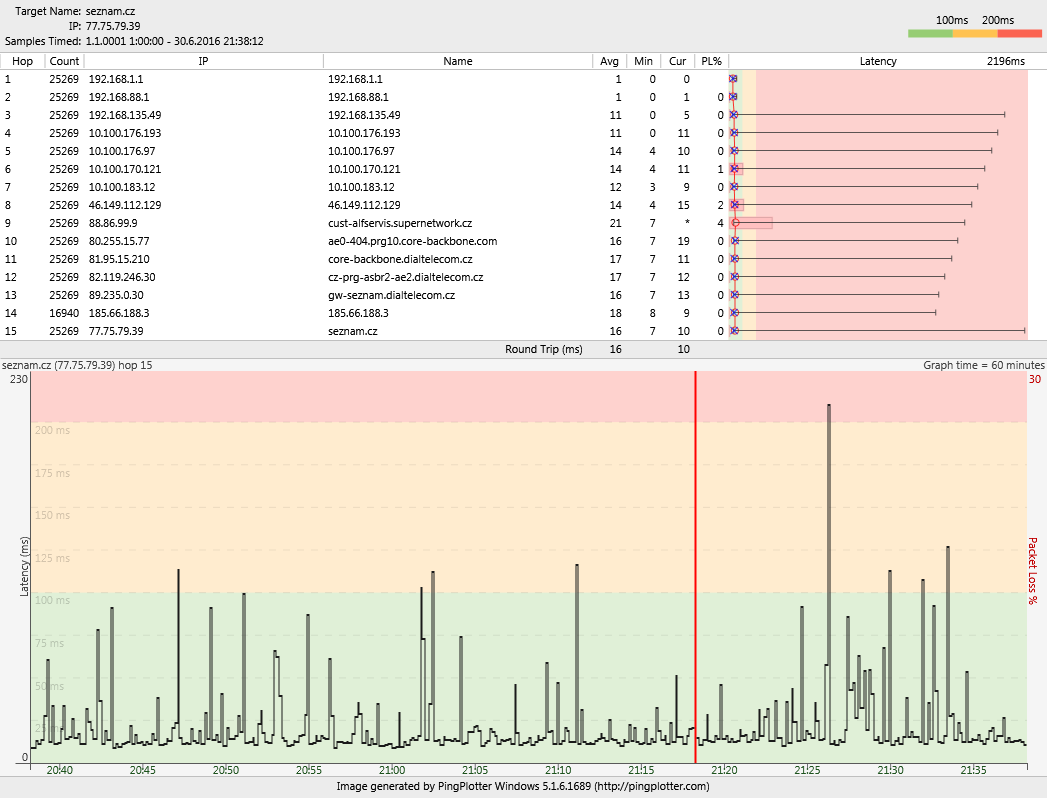1047x798 pixels.
Task: Click the PL% column header
Action: click(x=711, y=61)
